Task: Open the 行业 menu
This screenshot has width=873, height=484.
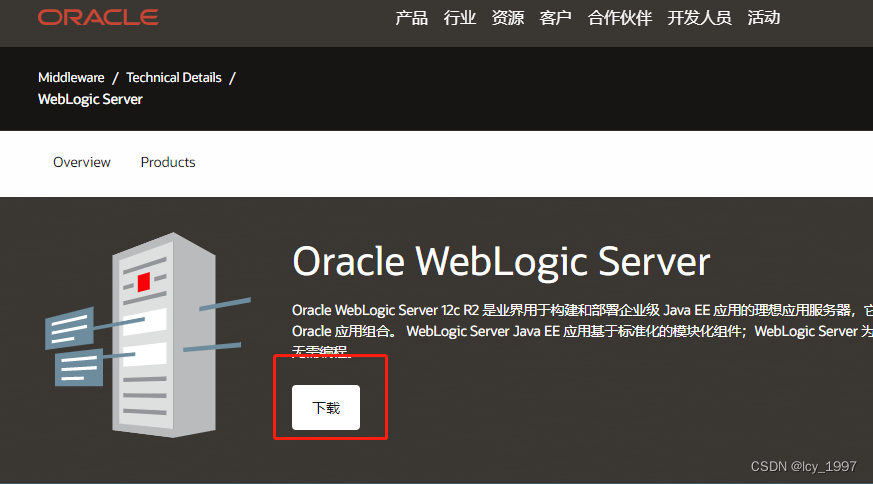Action: point(460,18)
